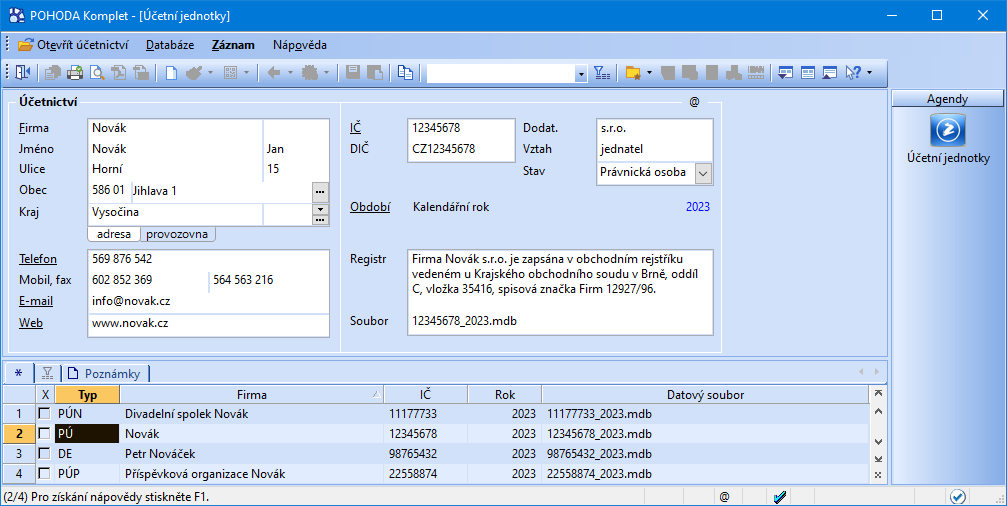Open the Záznam menu

coord(233,45)
